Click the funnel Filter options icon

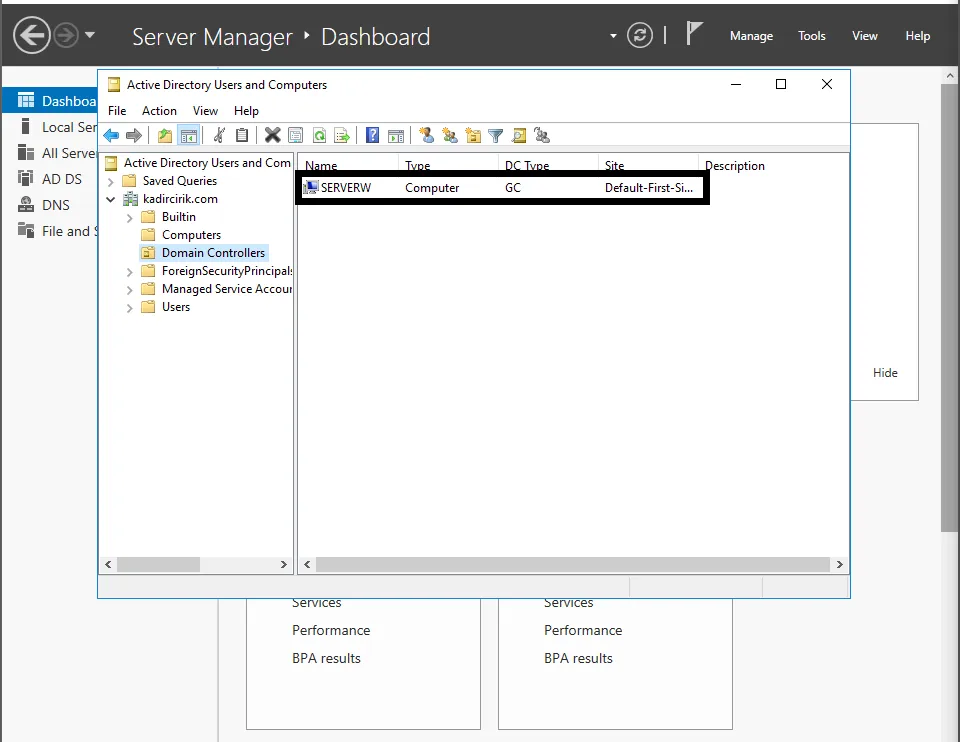[496, 136]
